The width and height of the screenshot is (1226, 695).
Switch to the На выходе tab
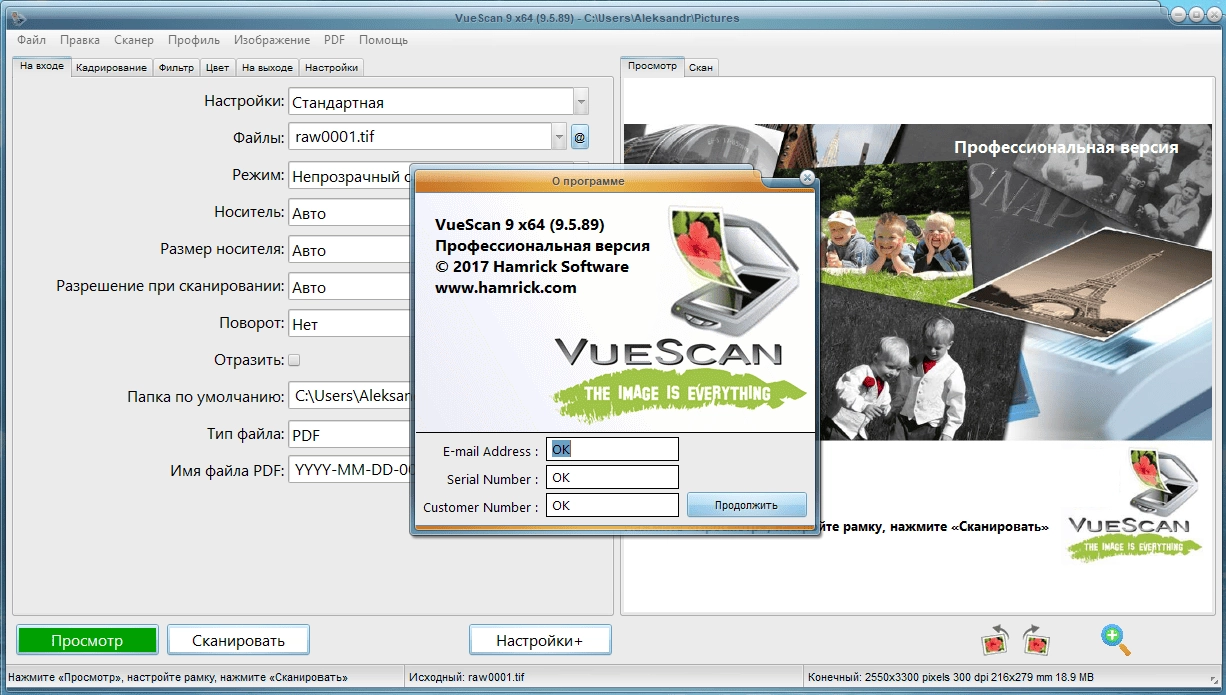(x=267, y=68)
